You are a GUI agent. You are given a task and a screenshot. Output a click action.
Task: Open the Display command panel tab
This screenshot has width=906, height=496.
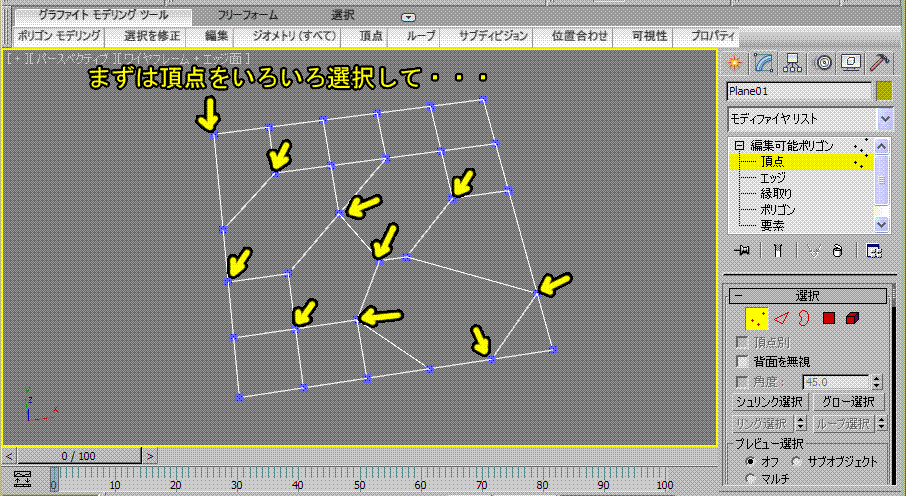coord(851,62)
